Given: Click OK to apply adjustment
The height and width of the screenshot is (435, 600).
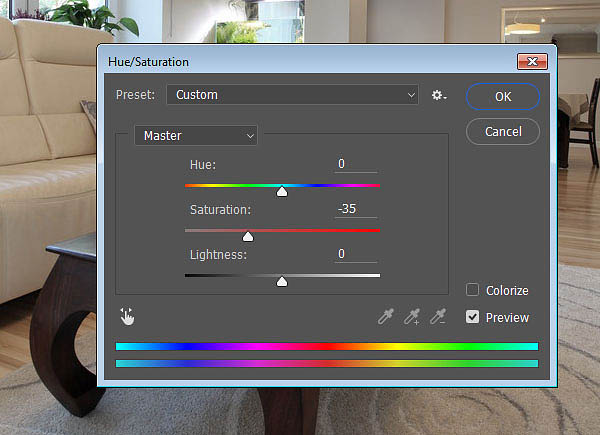Looking at the screenshot, I should [x=503, y=96].
